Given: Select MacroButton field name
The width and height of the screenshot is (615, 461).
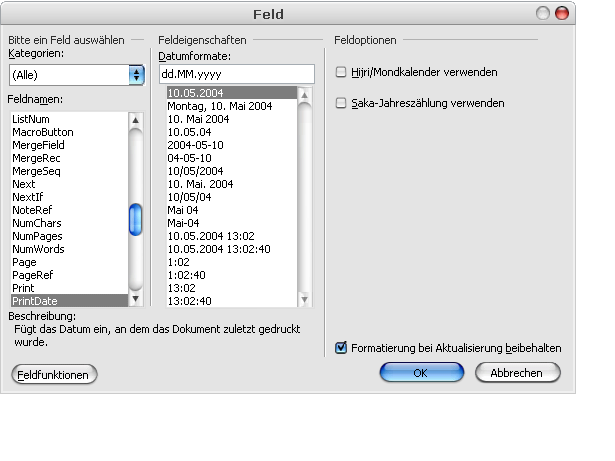Looking at the screenshot, I should pyautogui.click(x=69, y=132).
